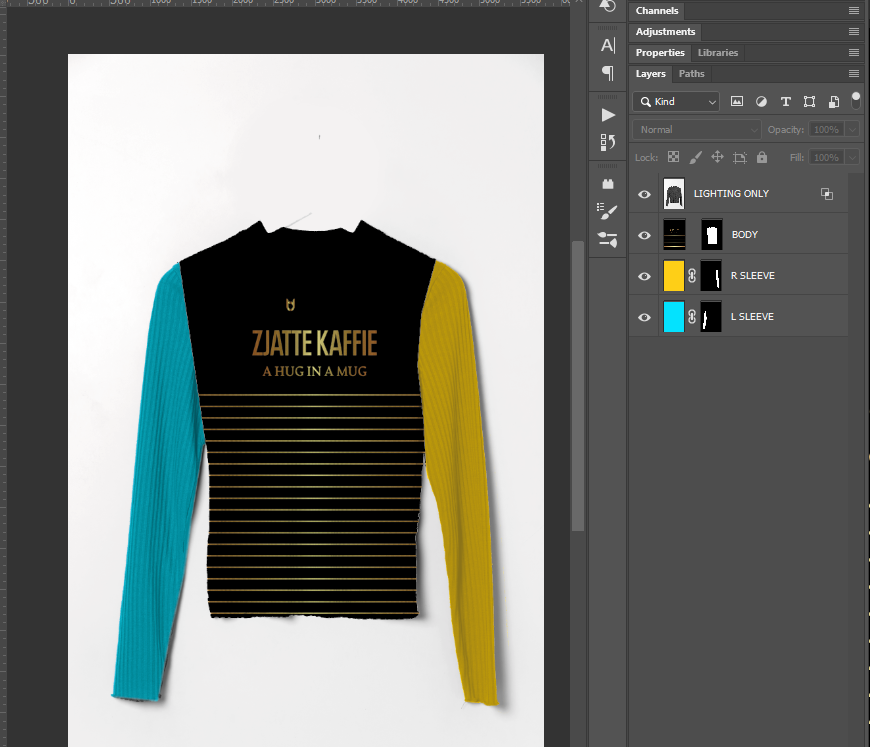Image resolution: width=870 pixels, height=747 pixels.
Task: Hide the LIGHTING ONLY layer
Action: [644, 193]
